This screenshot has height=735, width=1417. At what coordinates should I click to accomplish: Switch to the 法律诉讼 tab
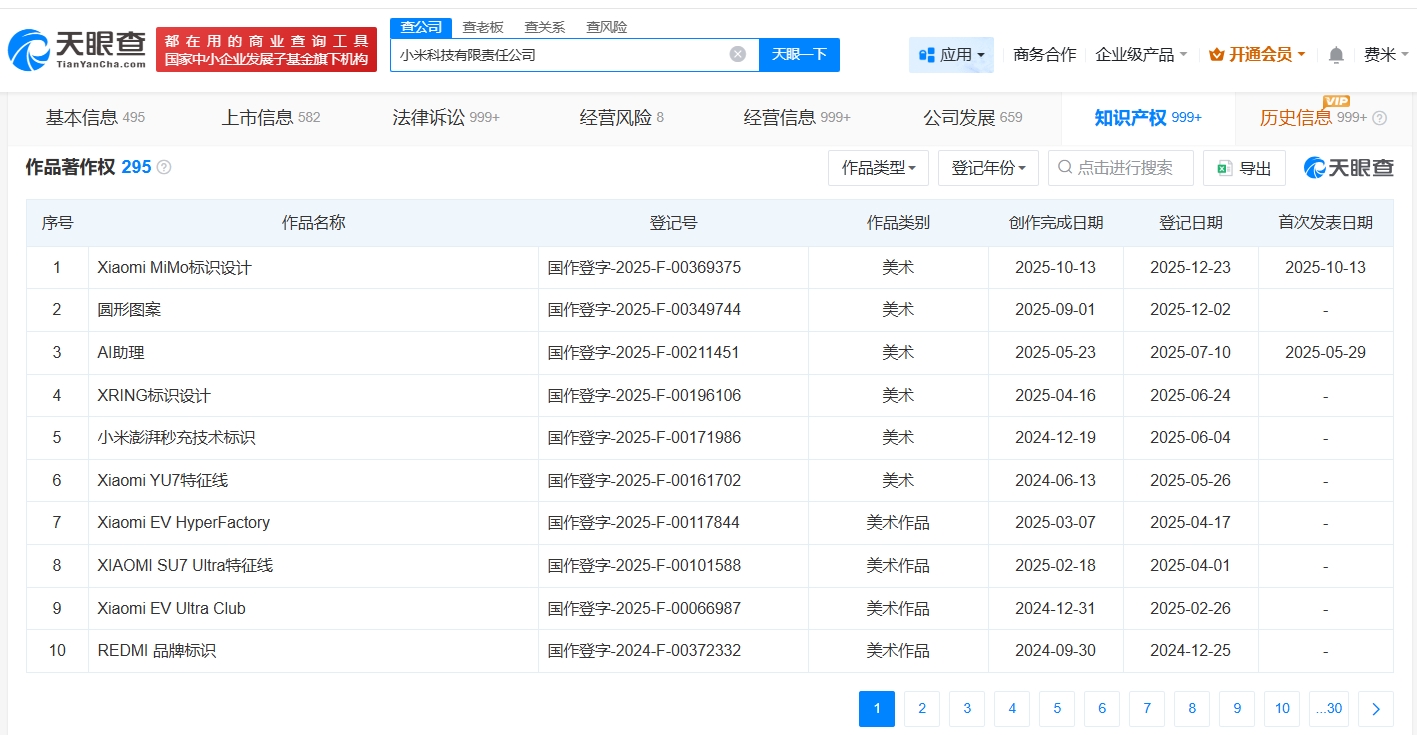(x=445, y=118)
